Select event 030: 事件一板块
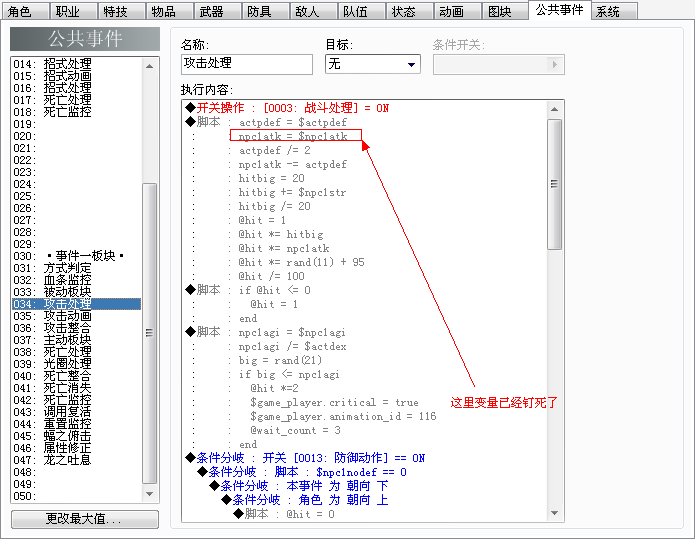 coord(76,256)
